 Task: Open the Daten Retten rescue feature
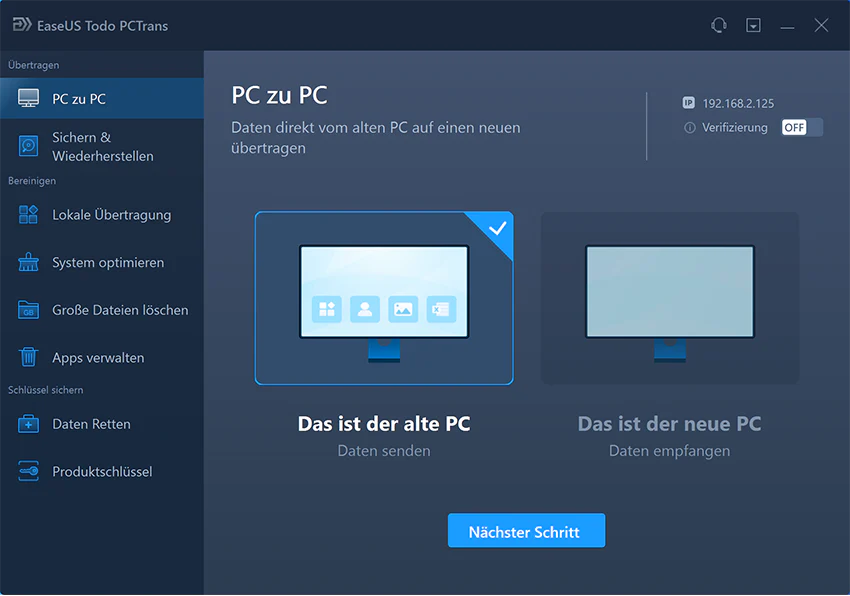[x=28, y=423]
